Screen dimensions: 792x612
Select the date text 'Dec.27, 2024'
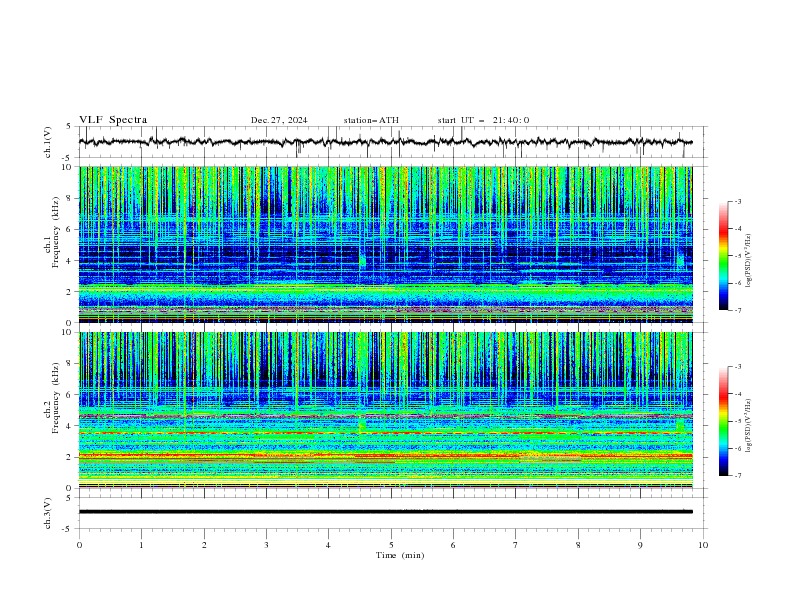(279, 120)
